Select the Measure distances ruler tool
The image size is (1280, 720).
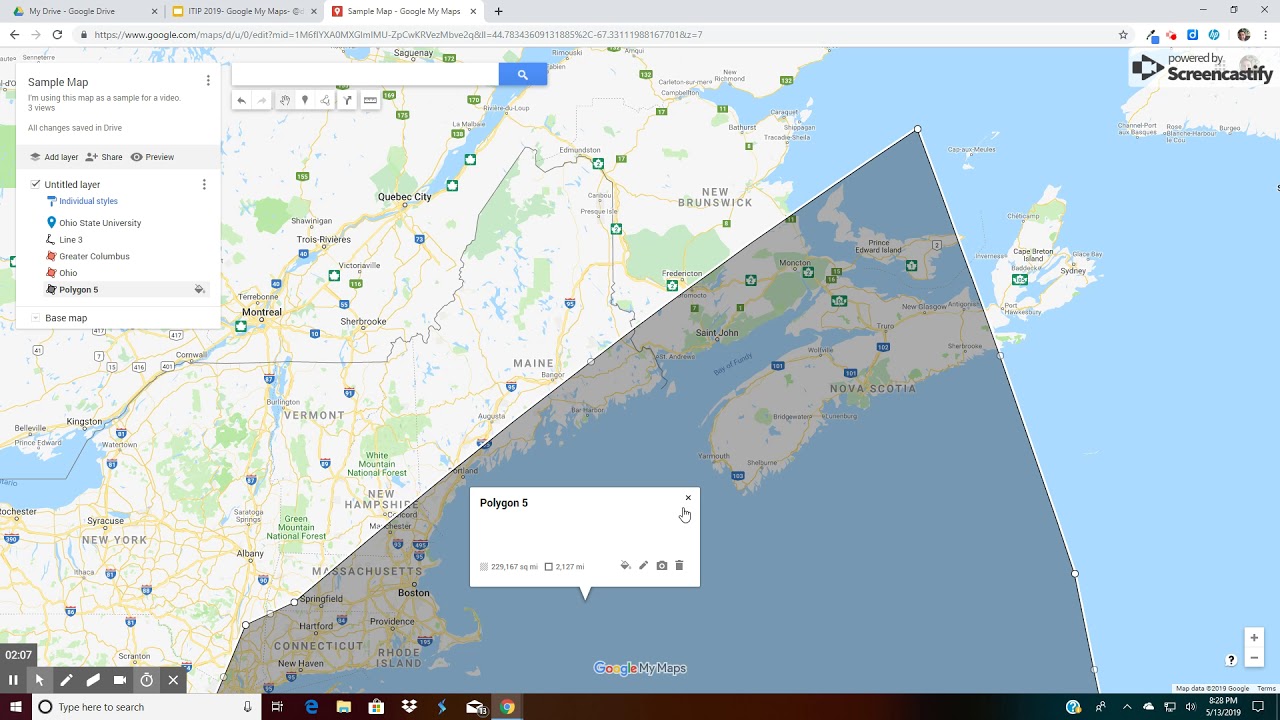click(x=370, y=100)
